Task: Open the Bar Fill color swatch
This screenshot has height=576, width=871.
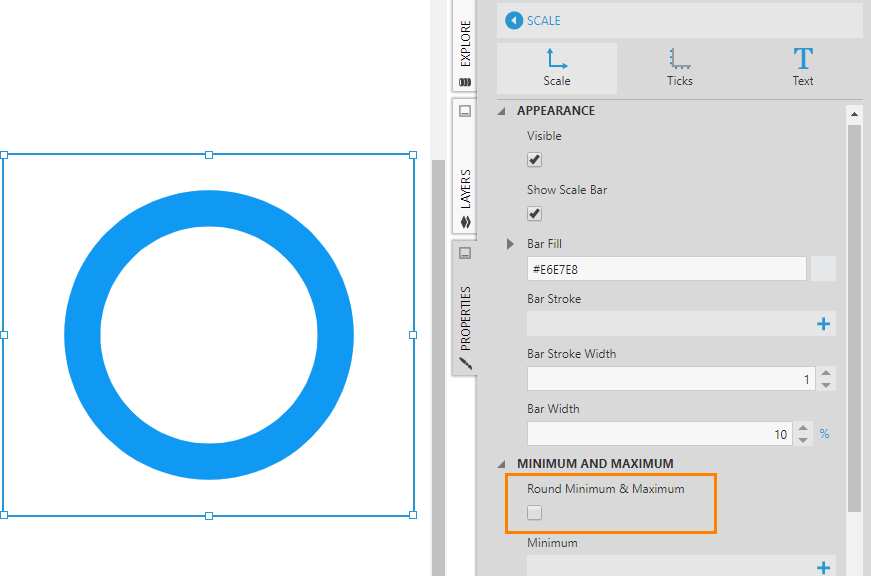Action: 824,268
